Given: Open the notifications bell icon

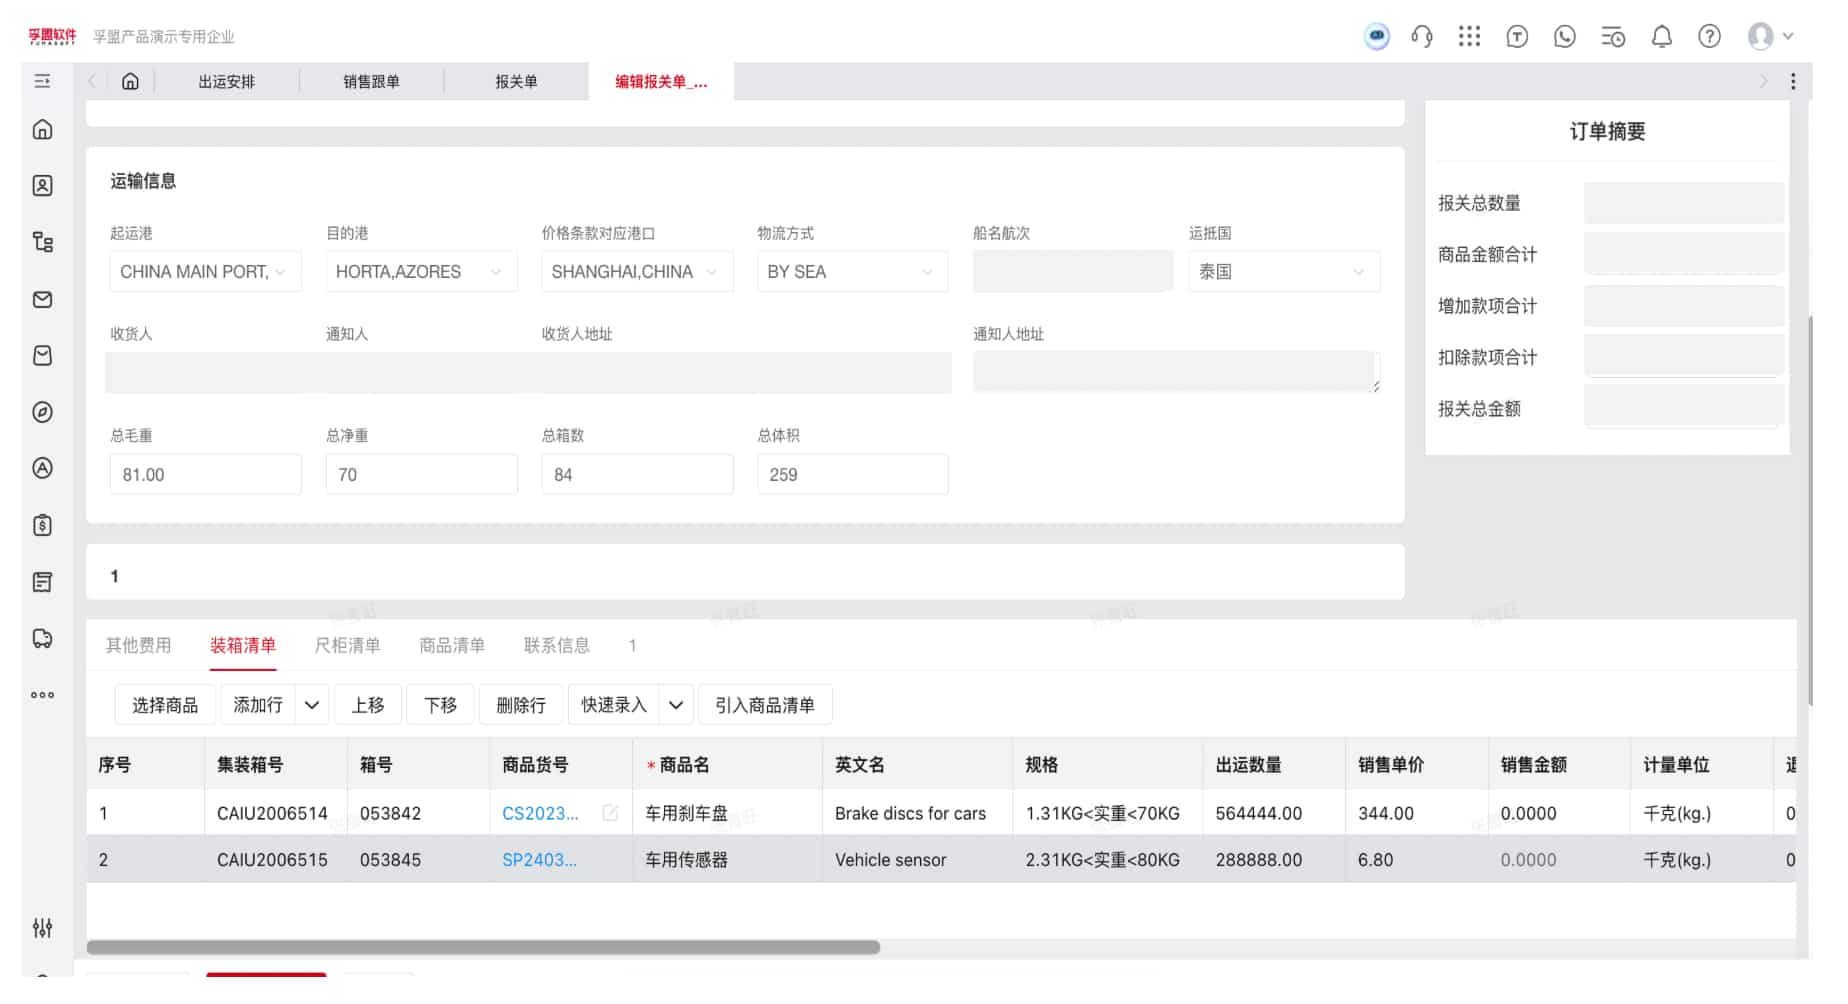Looking at the screenshot, I should (1662, 36).
